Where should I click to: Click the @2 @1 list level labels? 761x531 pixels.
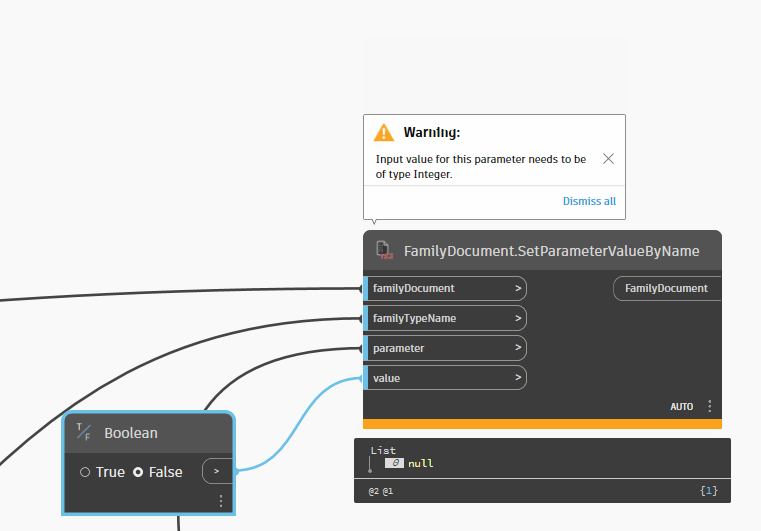tap(380, 491)
